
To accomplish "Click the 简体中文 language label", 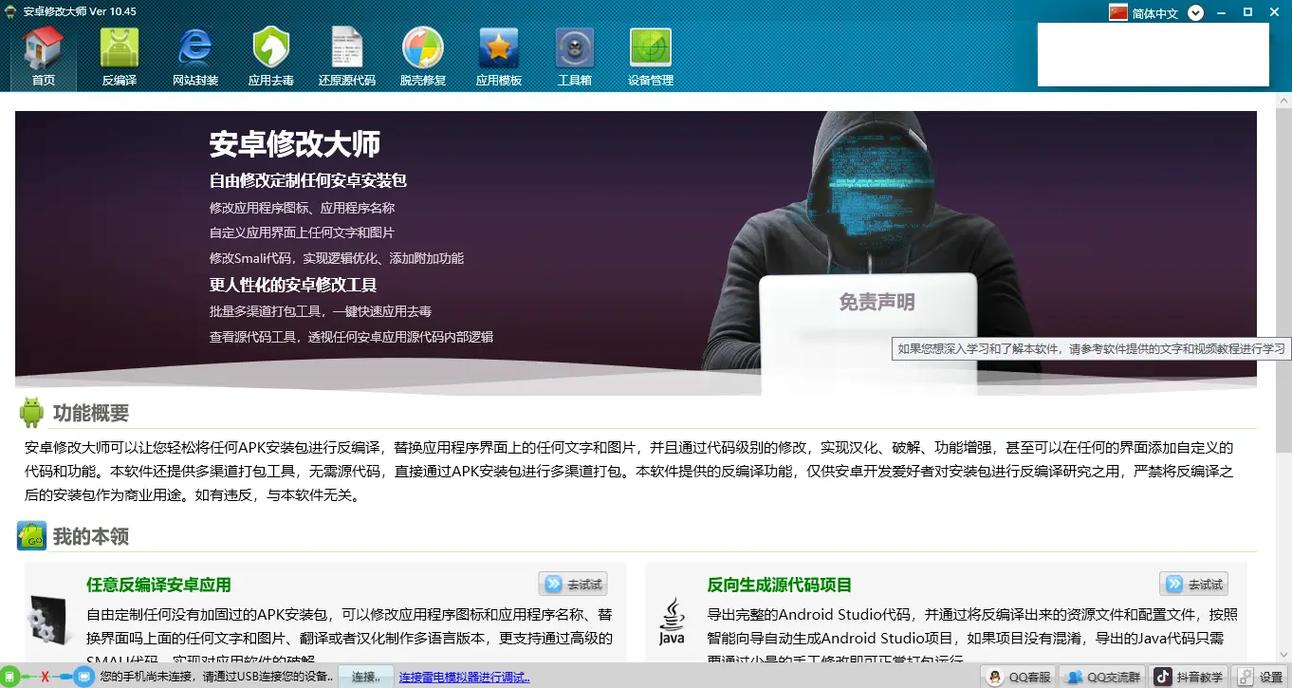I will pos(1155,13).
